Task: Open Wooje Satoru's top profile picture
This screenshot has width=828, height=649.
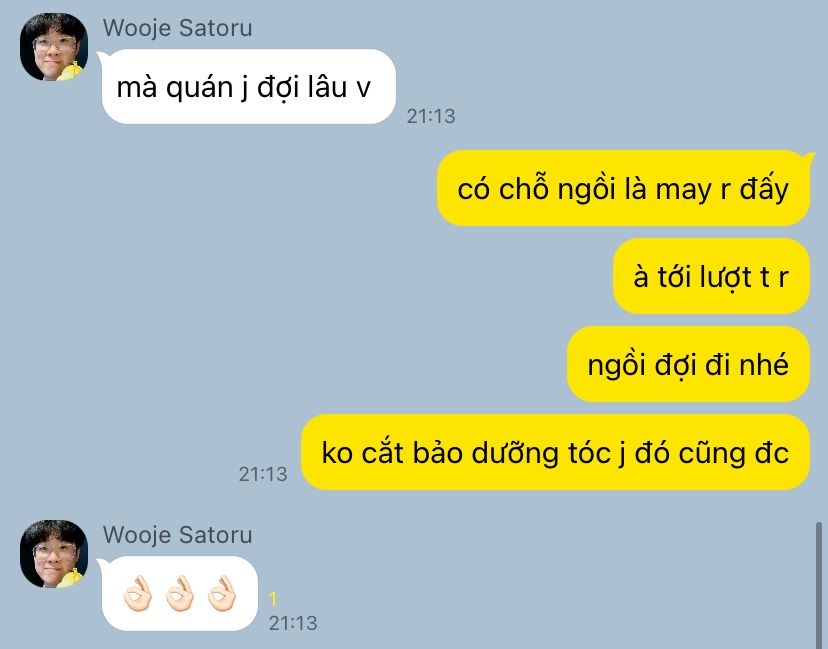Action: pyautogui.click(x=54, y=47)
